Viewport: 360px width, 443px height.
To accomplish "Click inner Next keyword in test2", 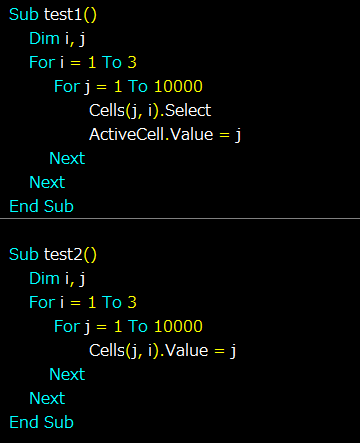I will pyautogui.click(x=67, y=374).
